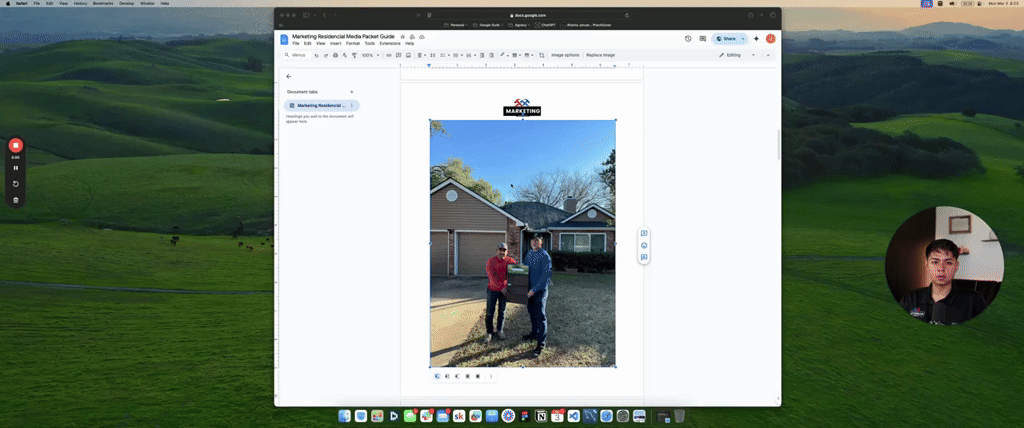The height and width of the screenshot is (428, 1024).
Task: Open the version history clock icon
Action: pos(688,39)
